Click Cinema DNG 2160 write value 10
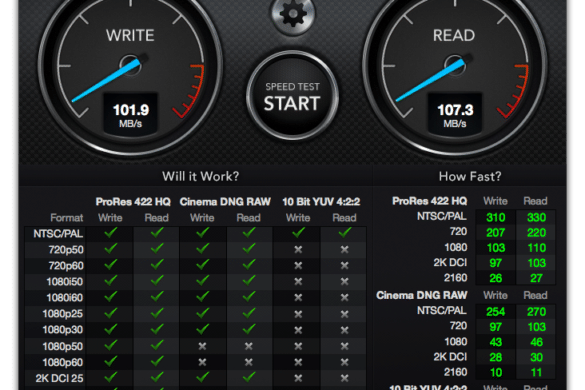 click(495, 372)
